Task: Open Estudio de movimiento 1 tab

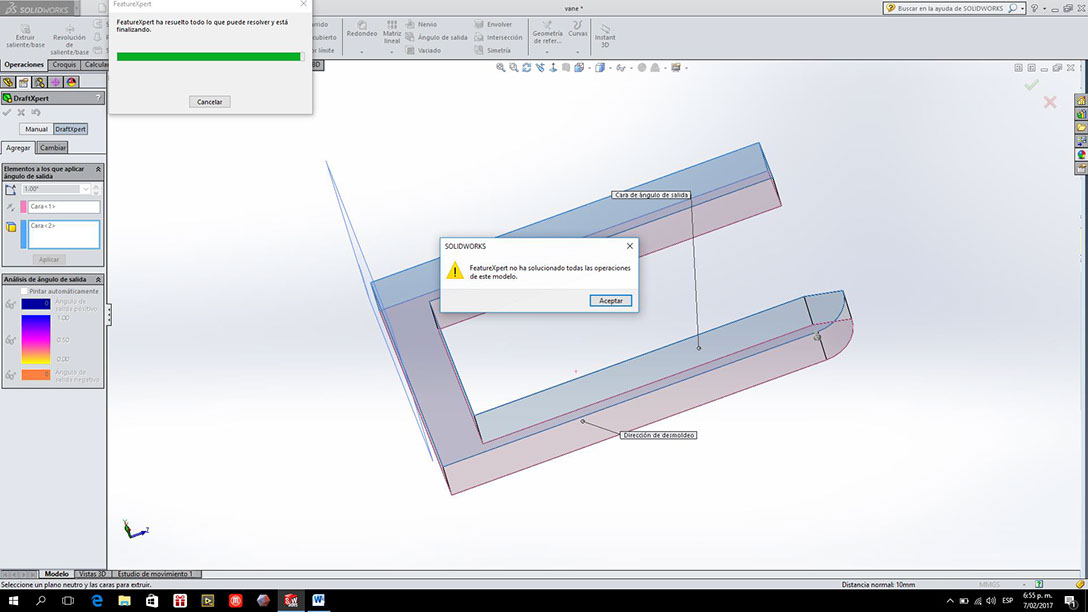Action: tap(155, 574)
